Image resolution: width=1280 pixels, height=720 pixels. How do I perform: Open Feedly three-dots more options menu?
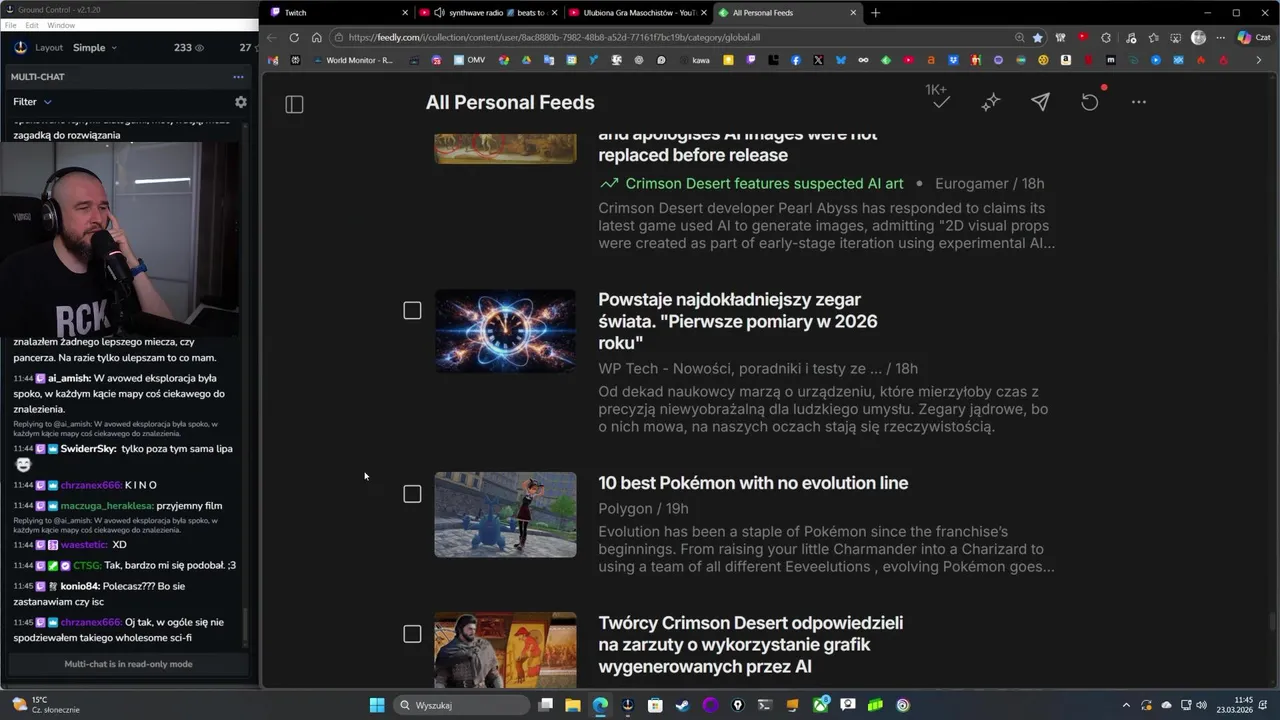click(x=1139, y=102)
